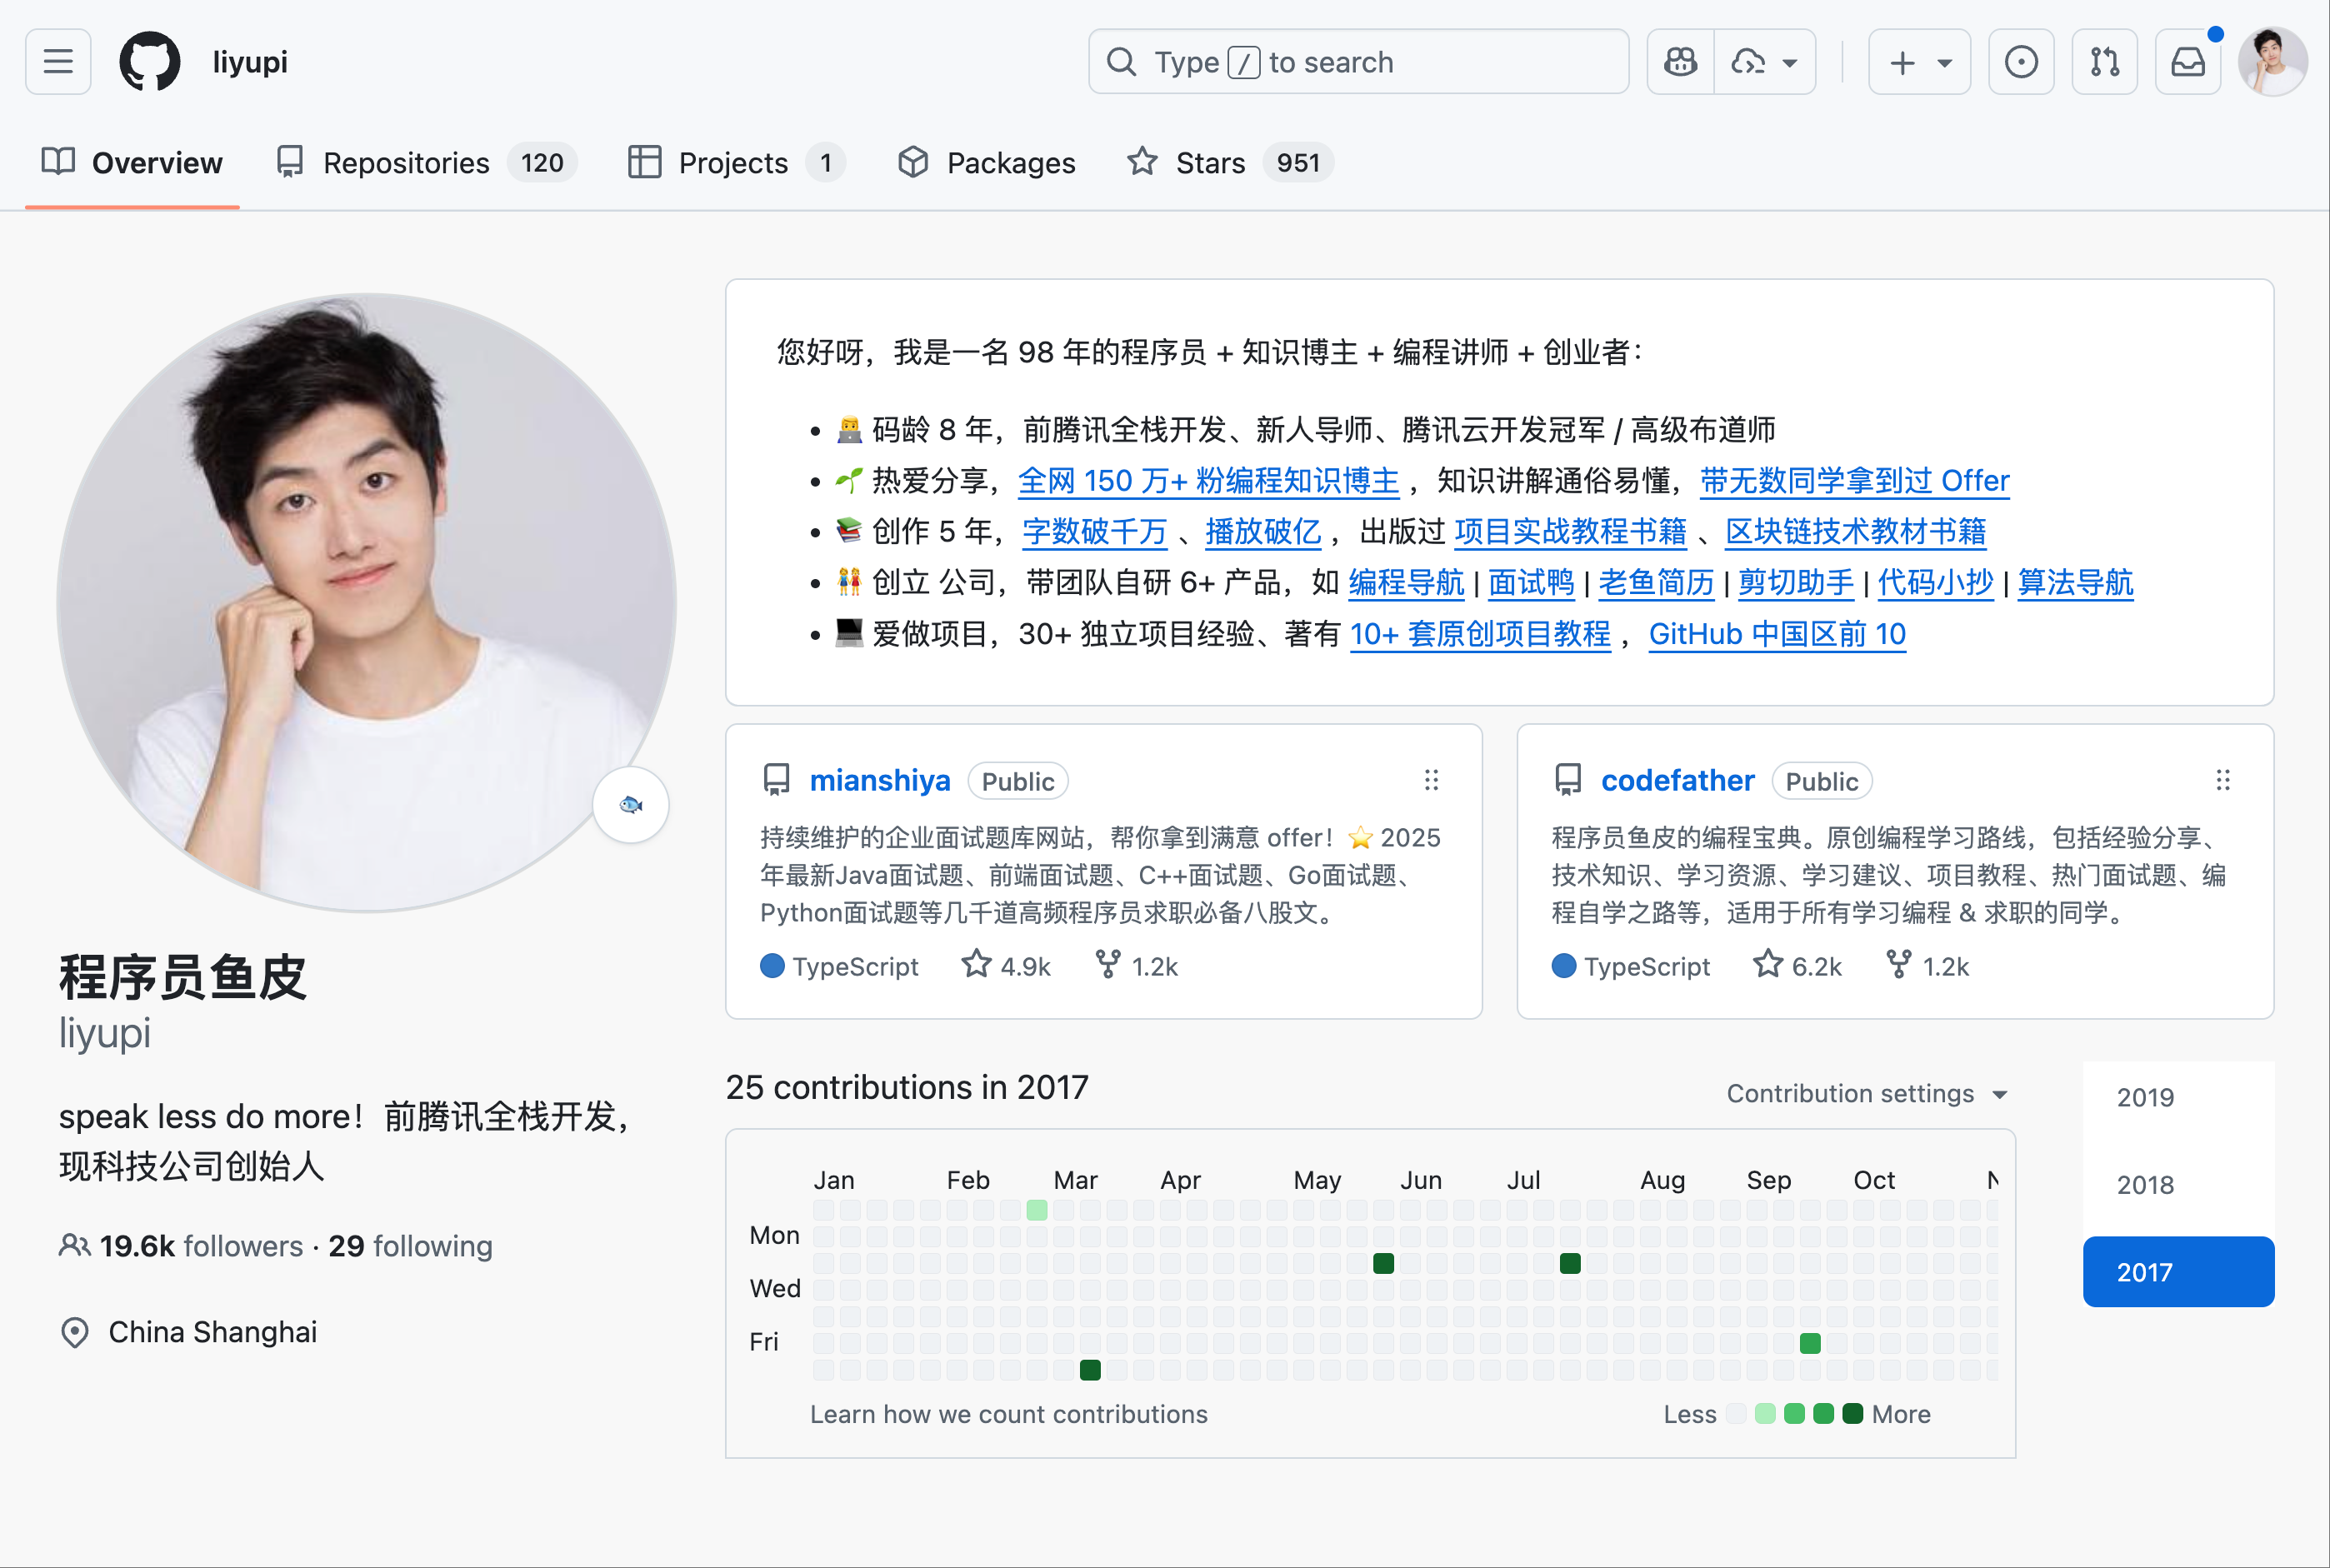Select the 2019 contribution year
Screen dimensions: 2330x1568
pos(2145,1097)
